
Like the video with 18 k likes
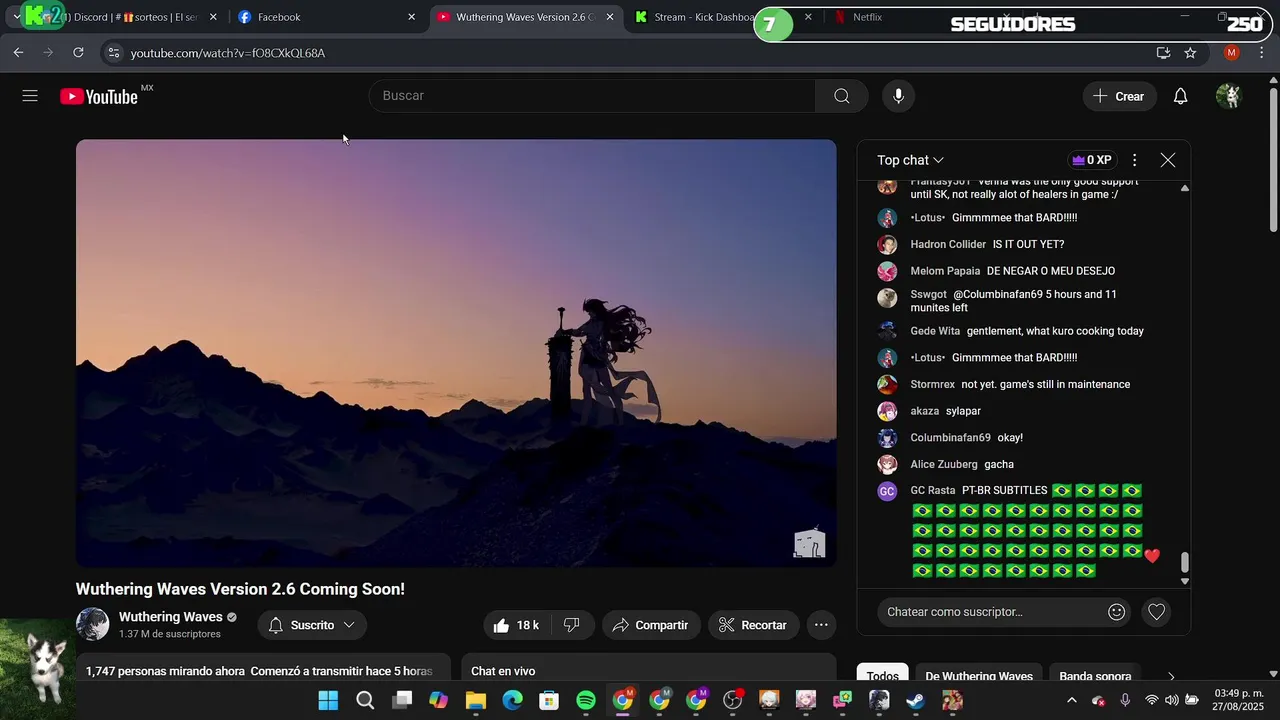point(517,625)
